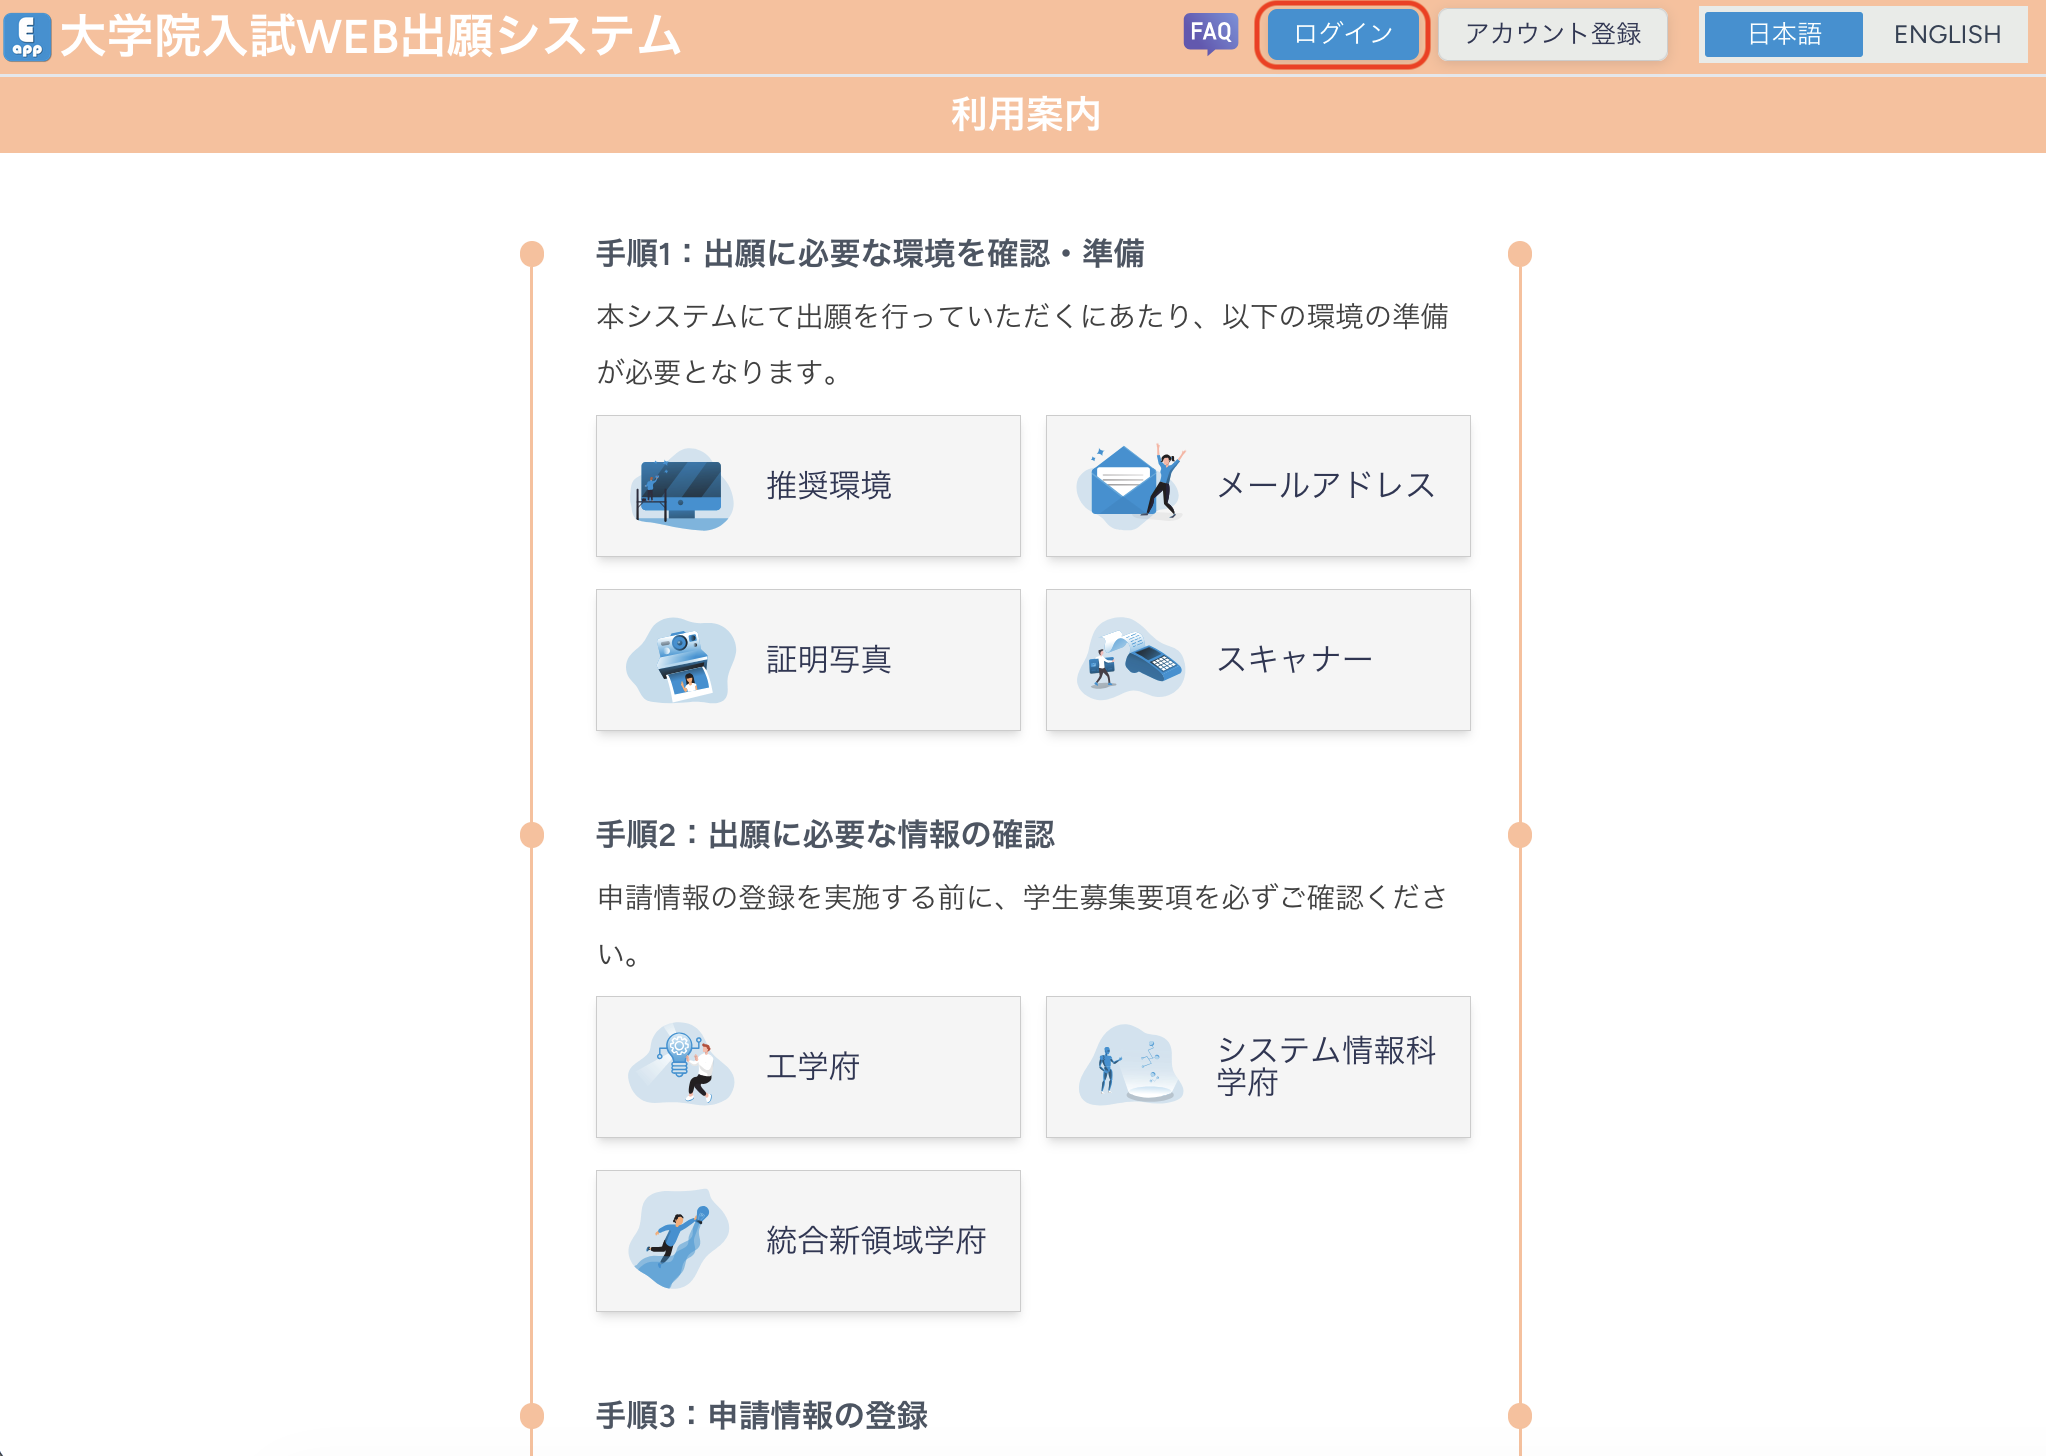Open the ログイン screen
The image size is (2046, 1456).
1342,33
